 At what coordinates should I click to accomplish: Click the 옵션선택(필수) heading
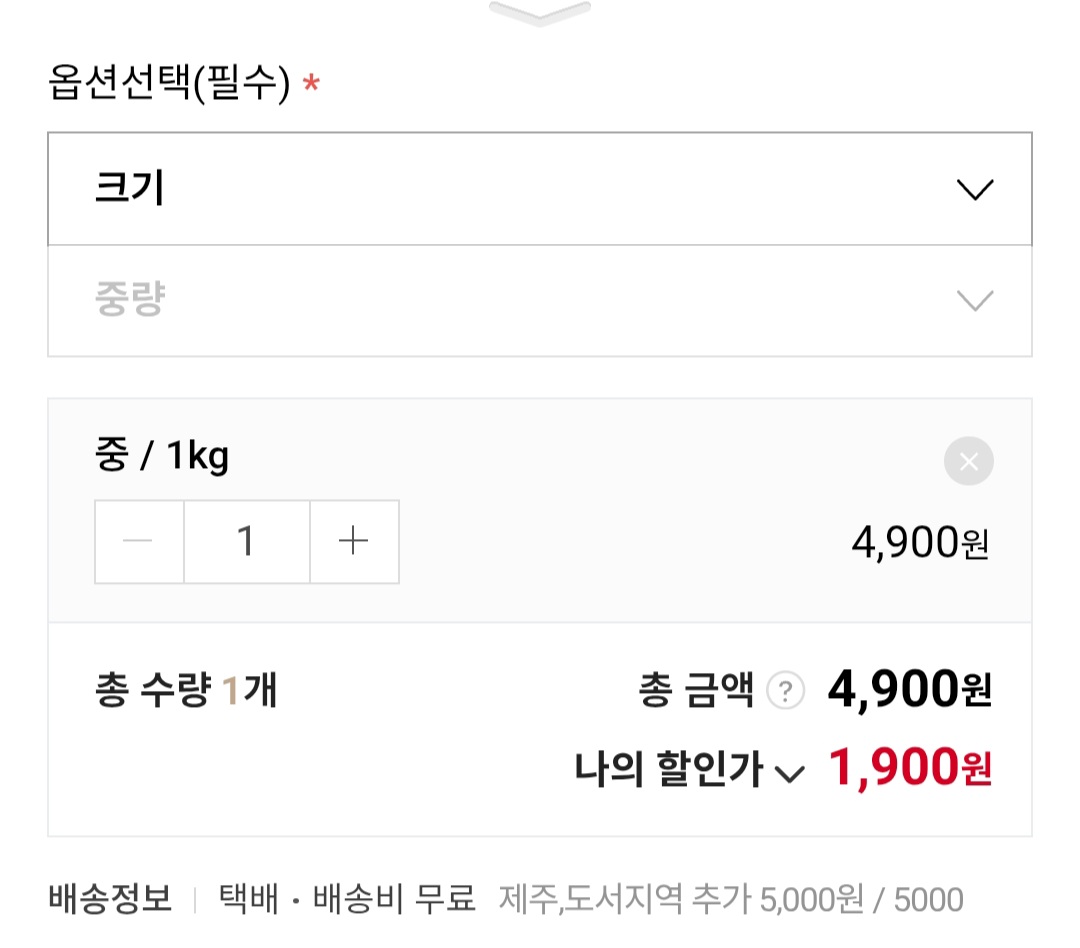click(x=169, y=84)
